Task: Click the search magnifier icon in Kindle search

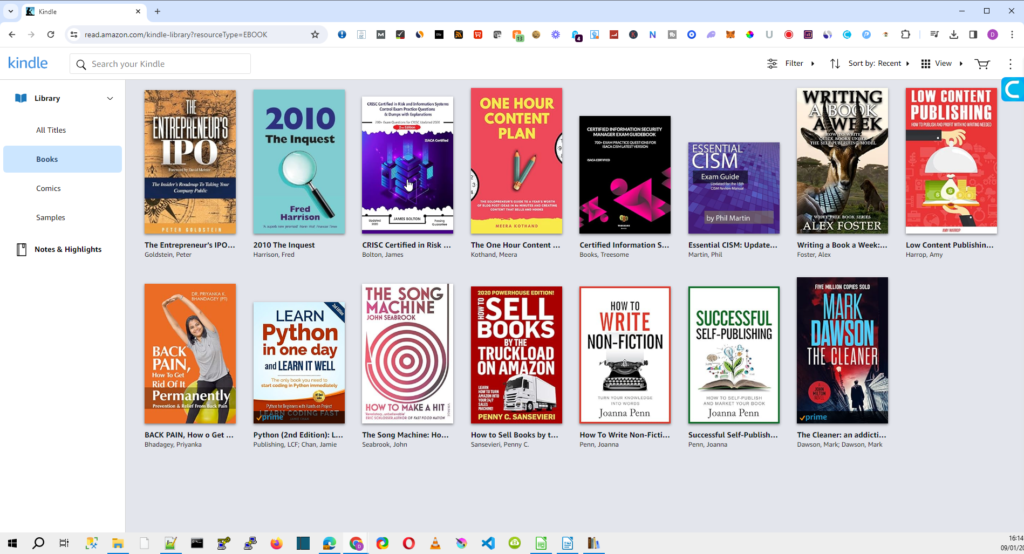Action: point(81,64)
